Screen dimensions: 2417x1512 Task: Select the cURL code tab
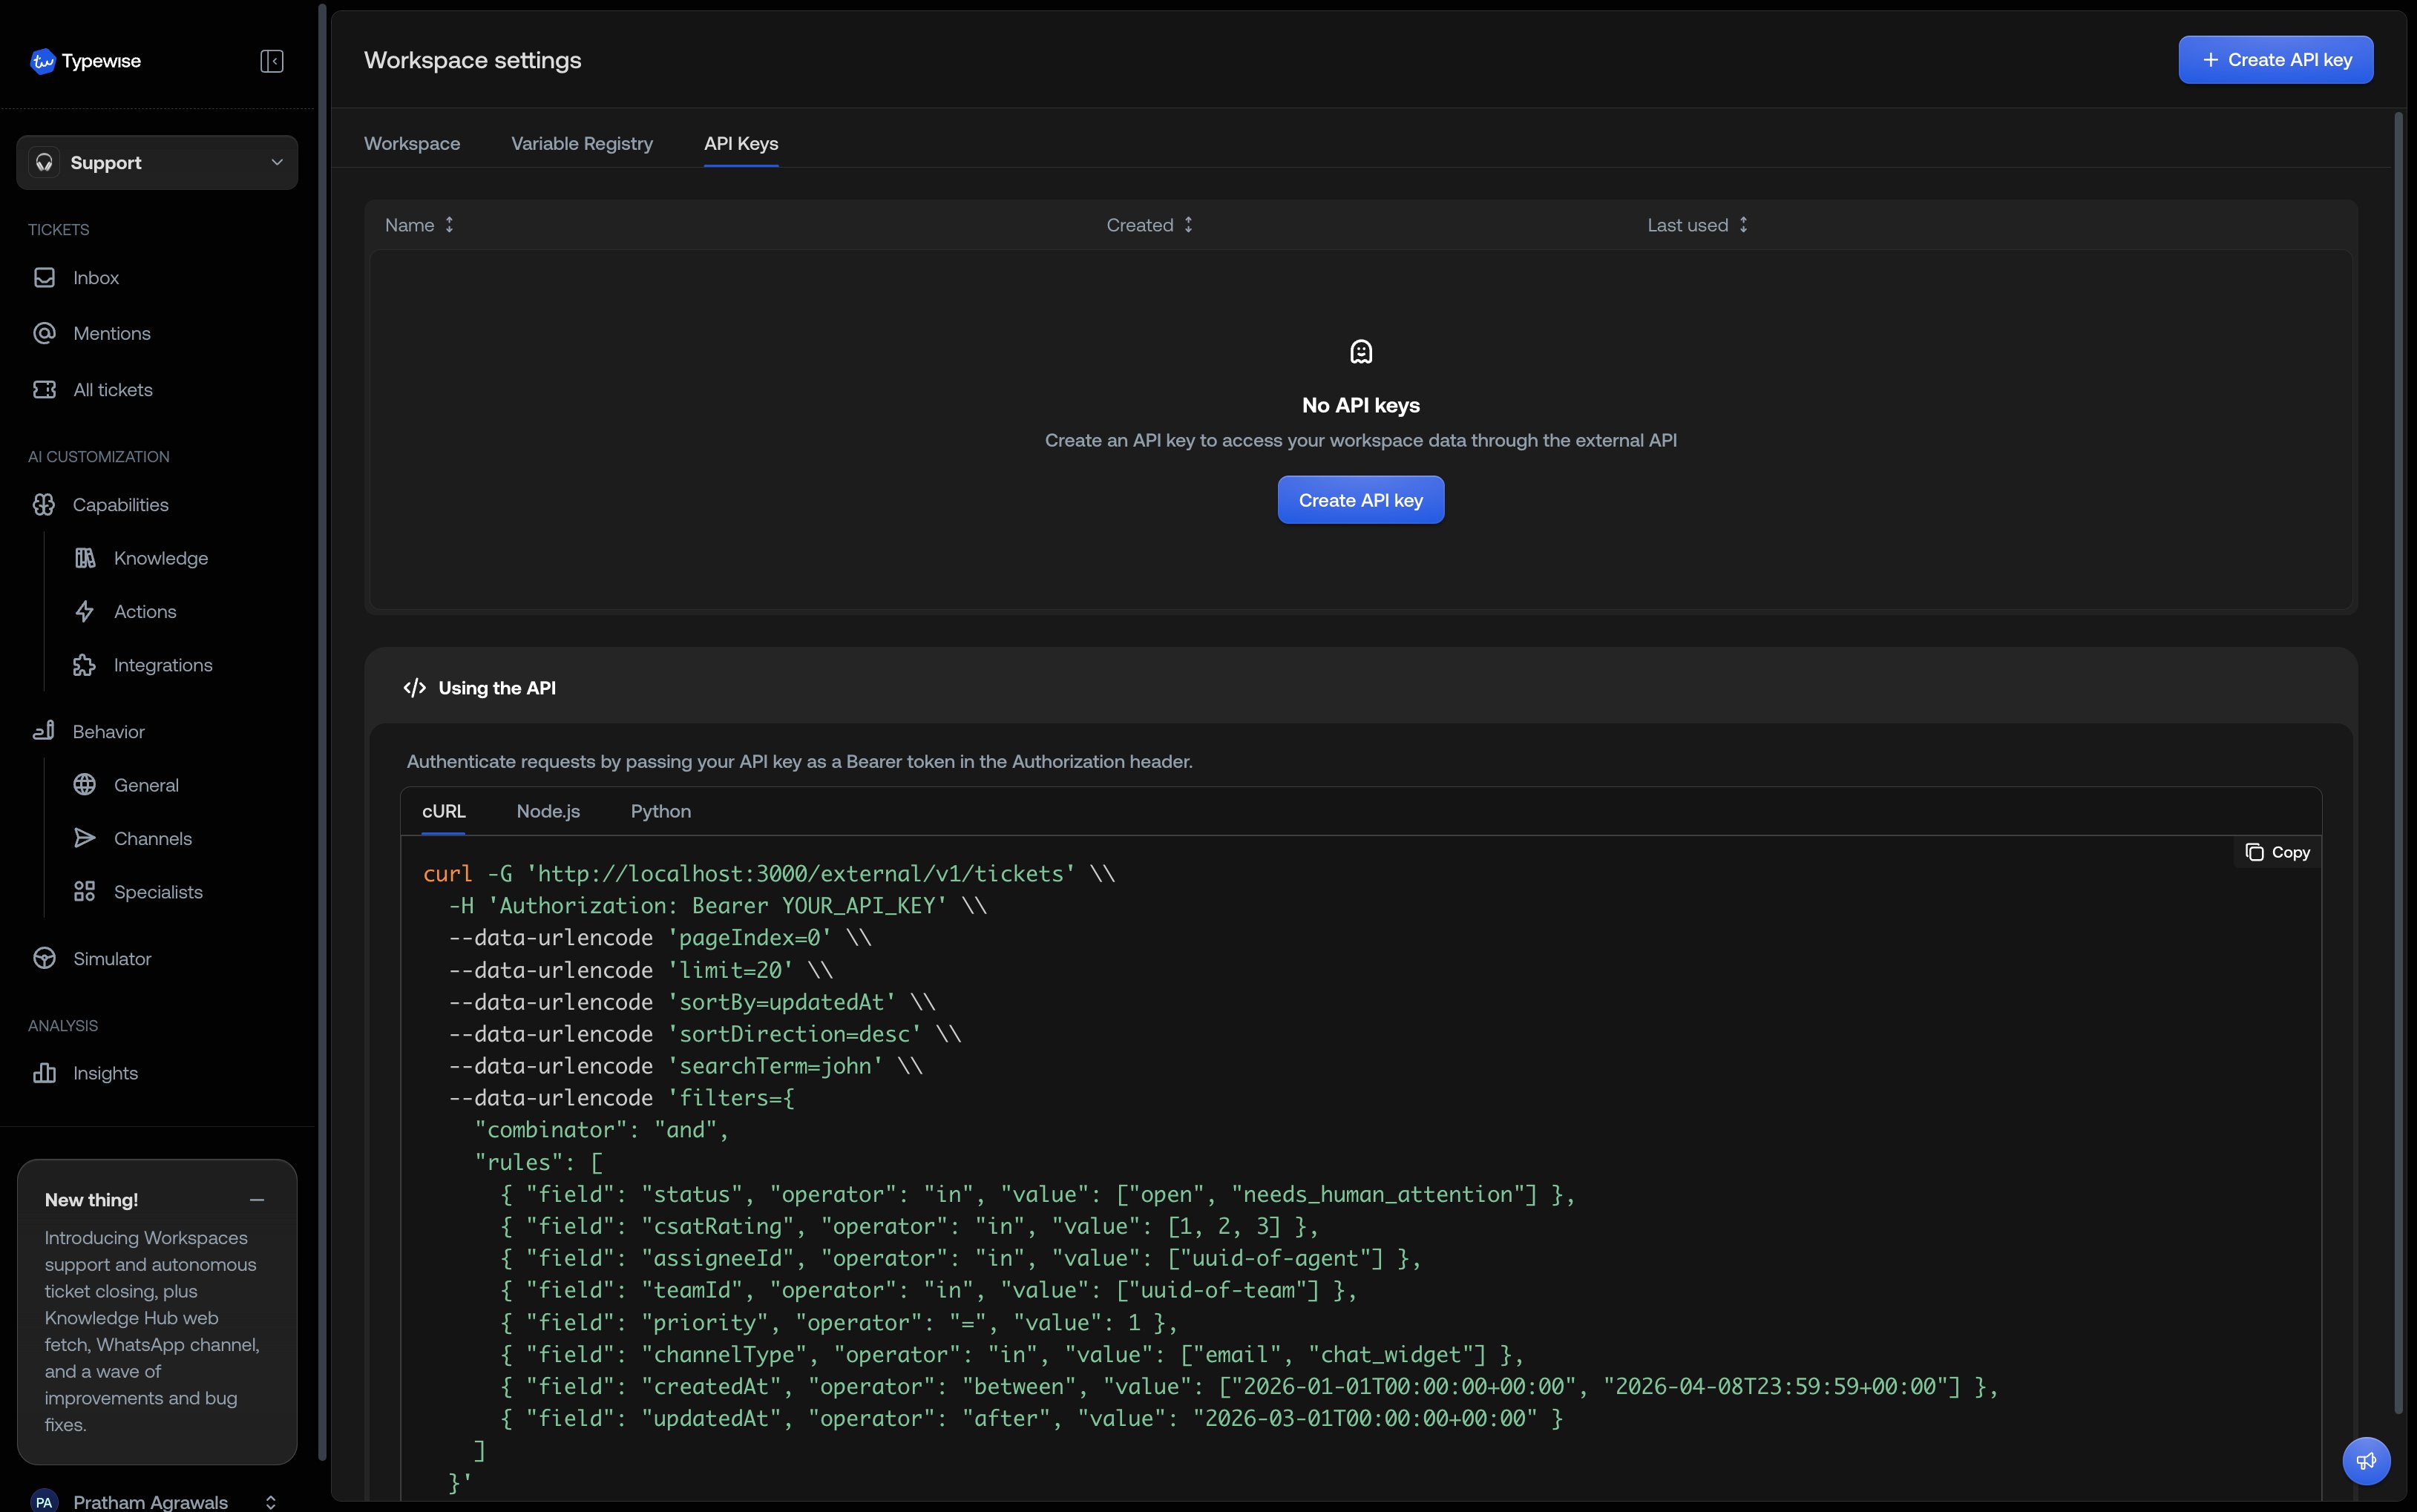(x=444, y=811)
